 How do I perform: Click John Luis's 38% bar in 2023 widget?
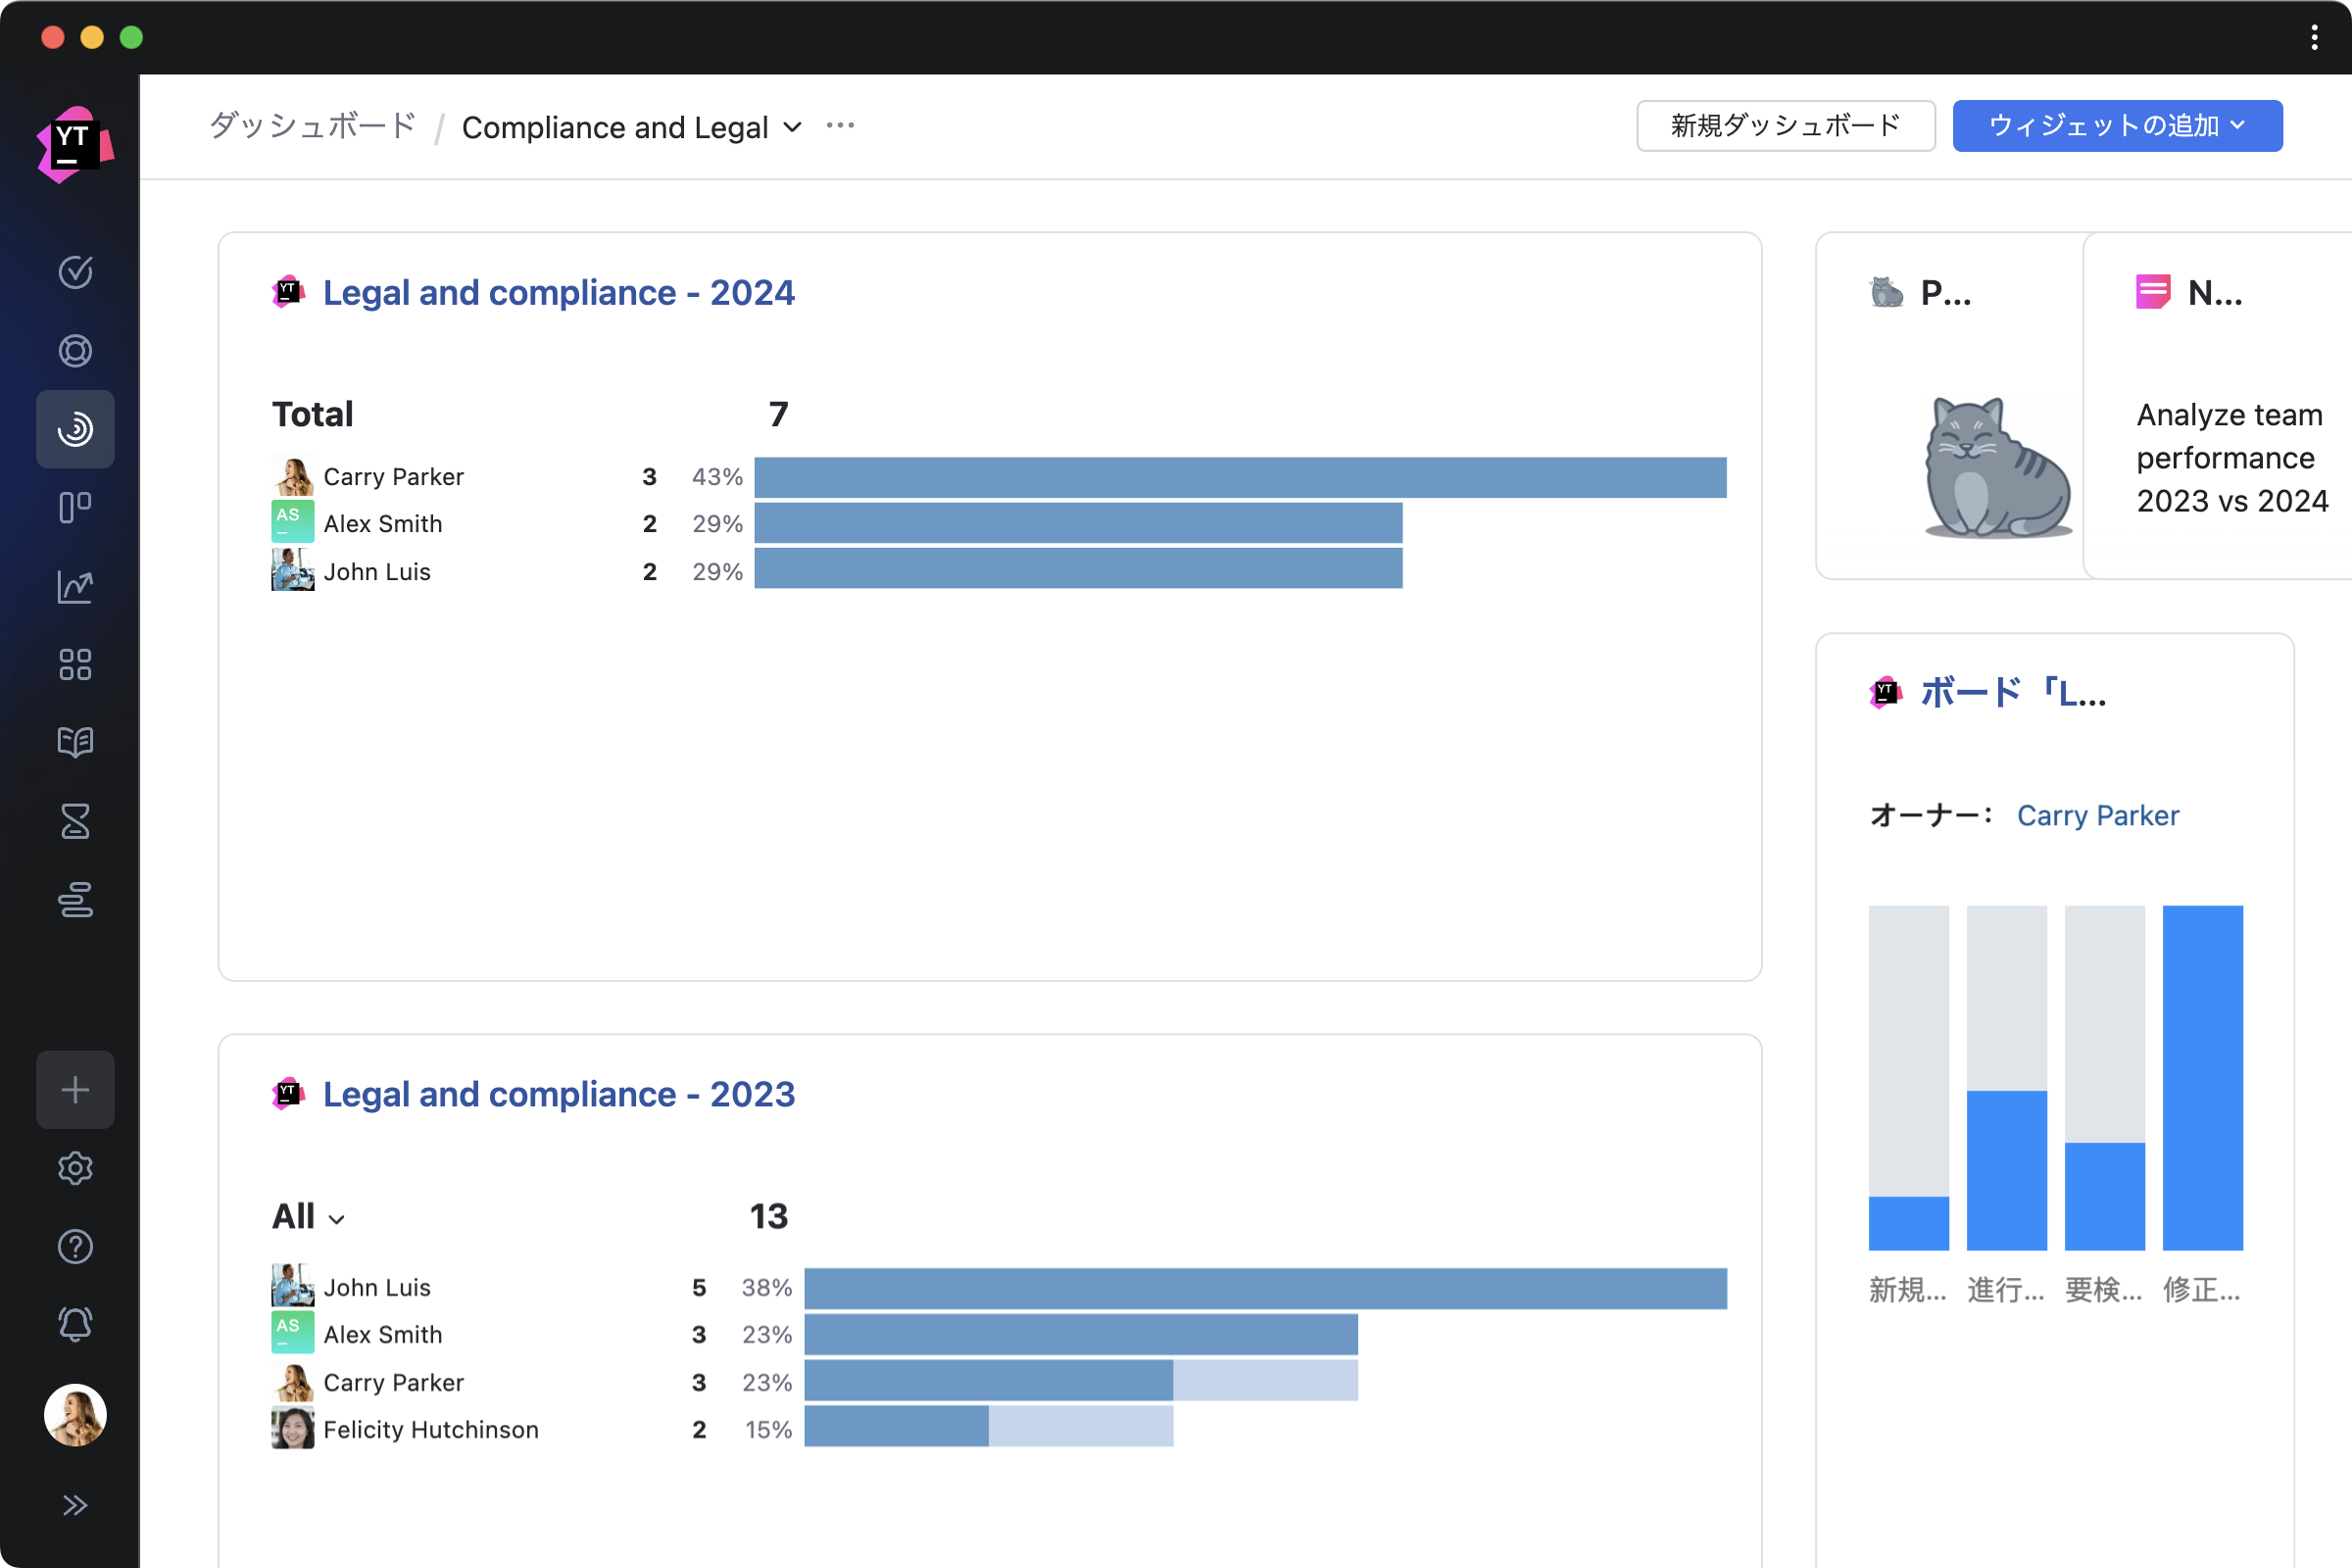coord(1265,1288)
